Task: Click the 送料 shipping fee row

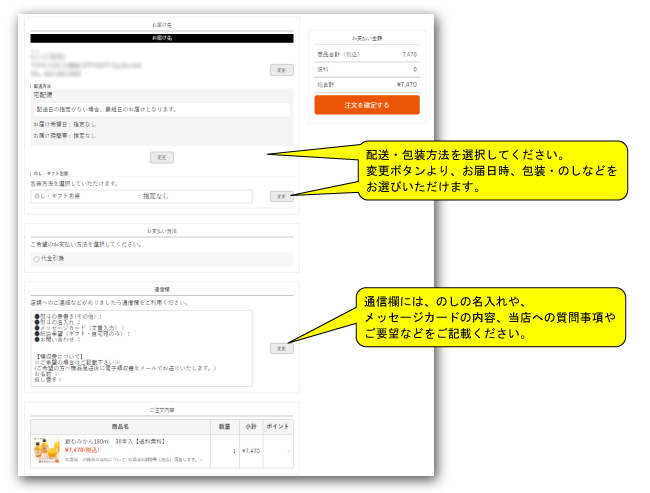Action: [366, 69]
